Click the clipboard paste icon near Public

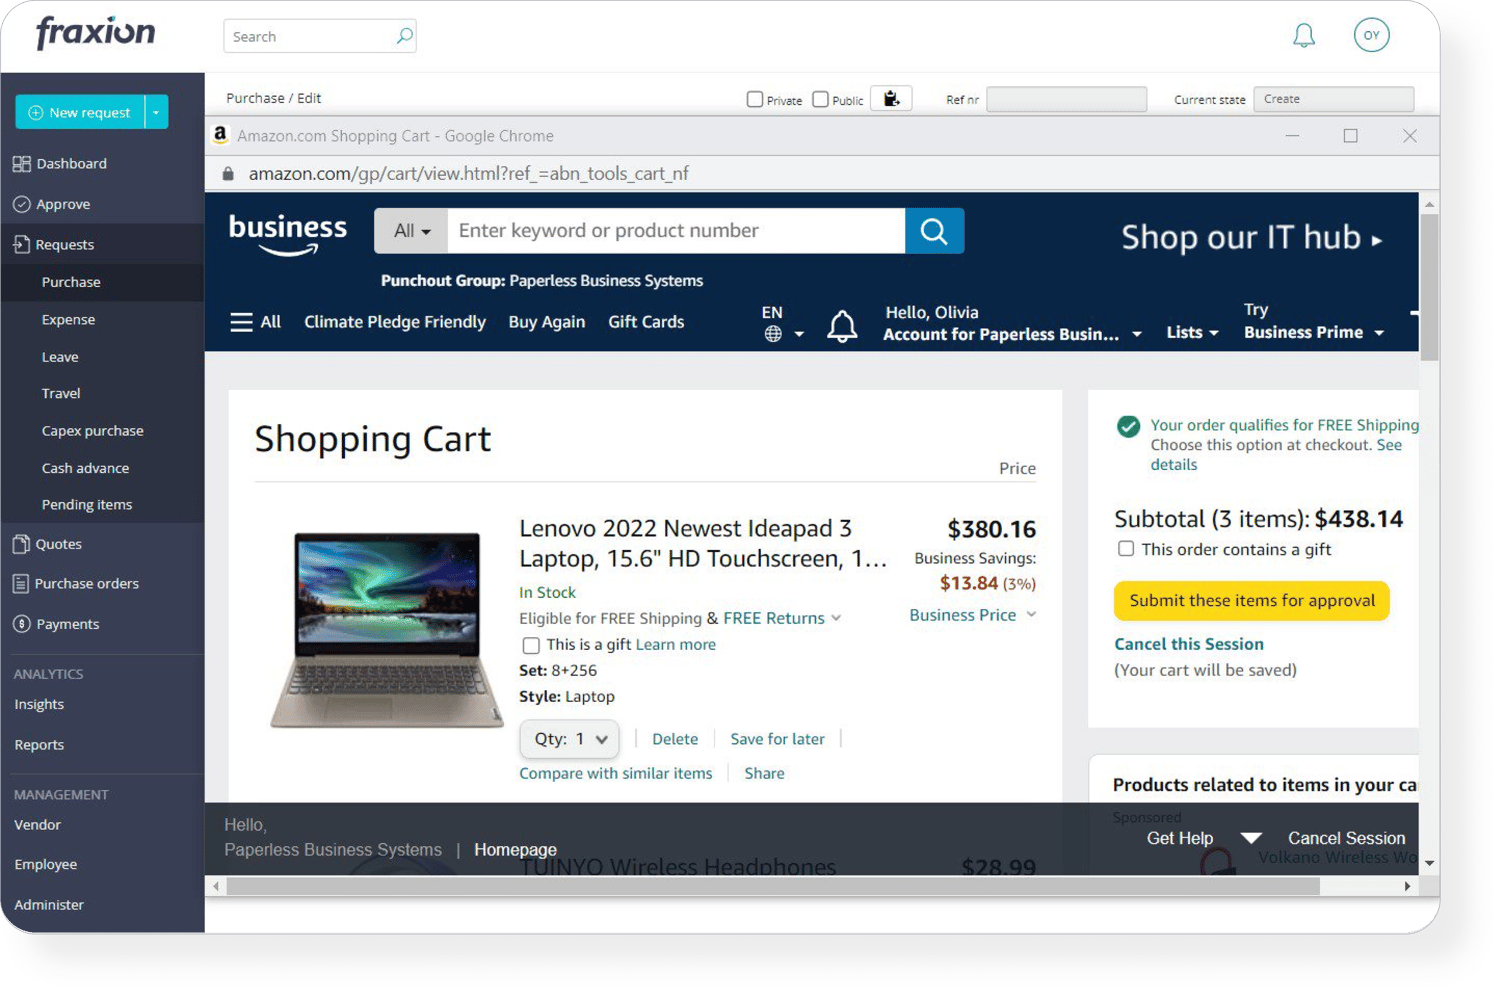pyautogui.click(x=890, y=98)
